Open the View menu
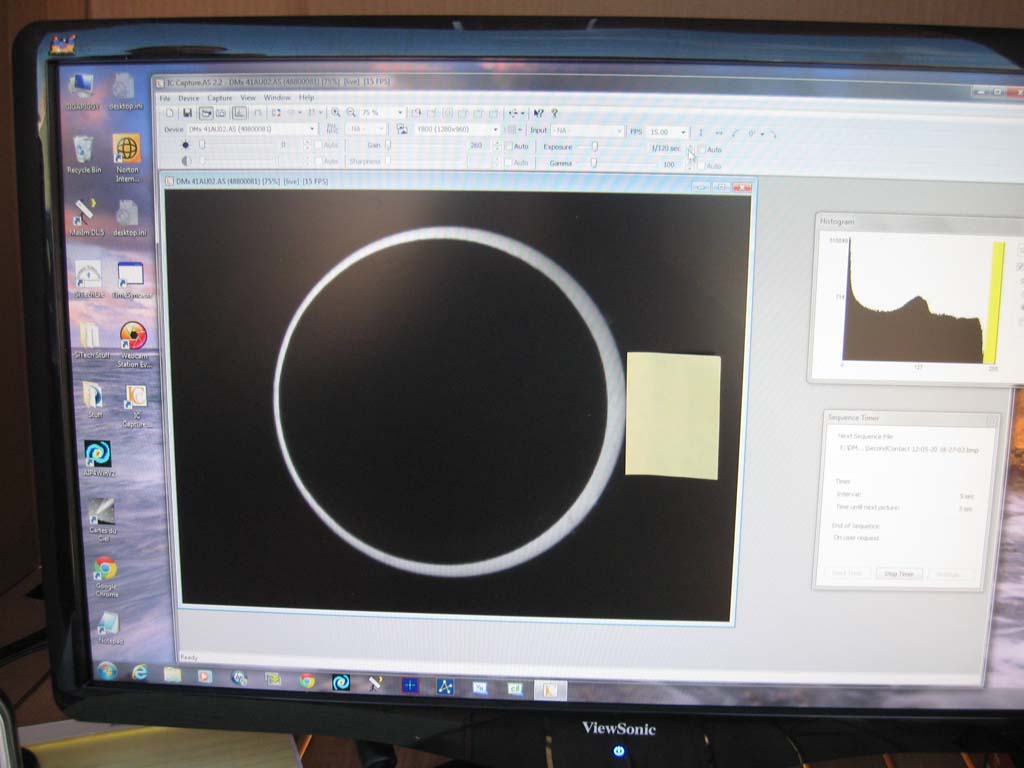 click(248, 98)
